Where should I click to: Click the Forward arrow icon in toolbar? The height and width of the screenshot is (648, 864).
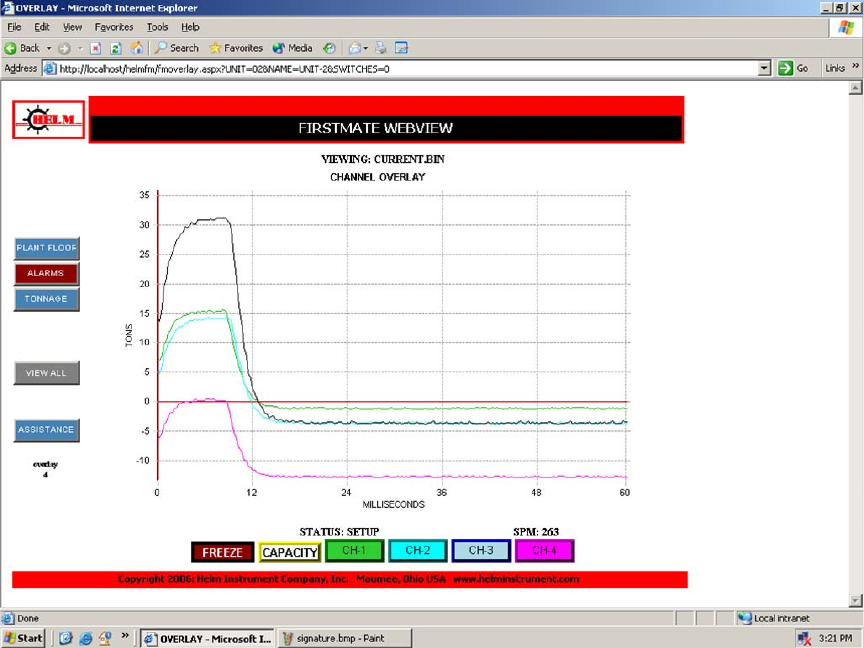(x=64, y=48)
